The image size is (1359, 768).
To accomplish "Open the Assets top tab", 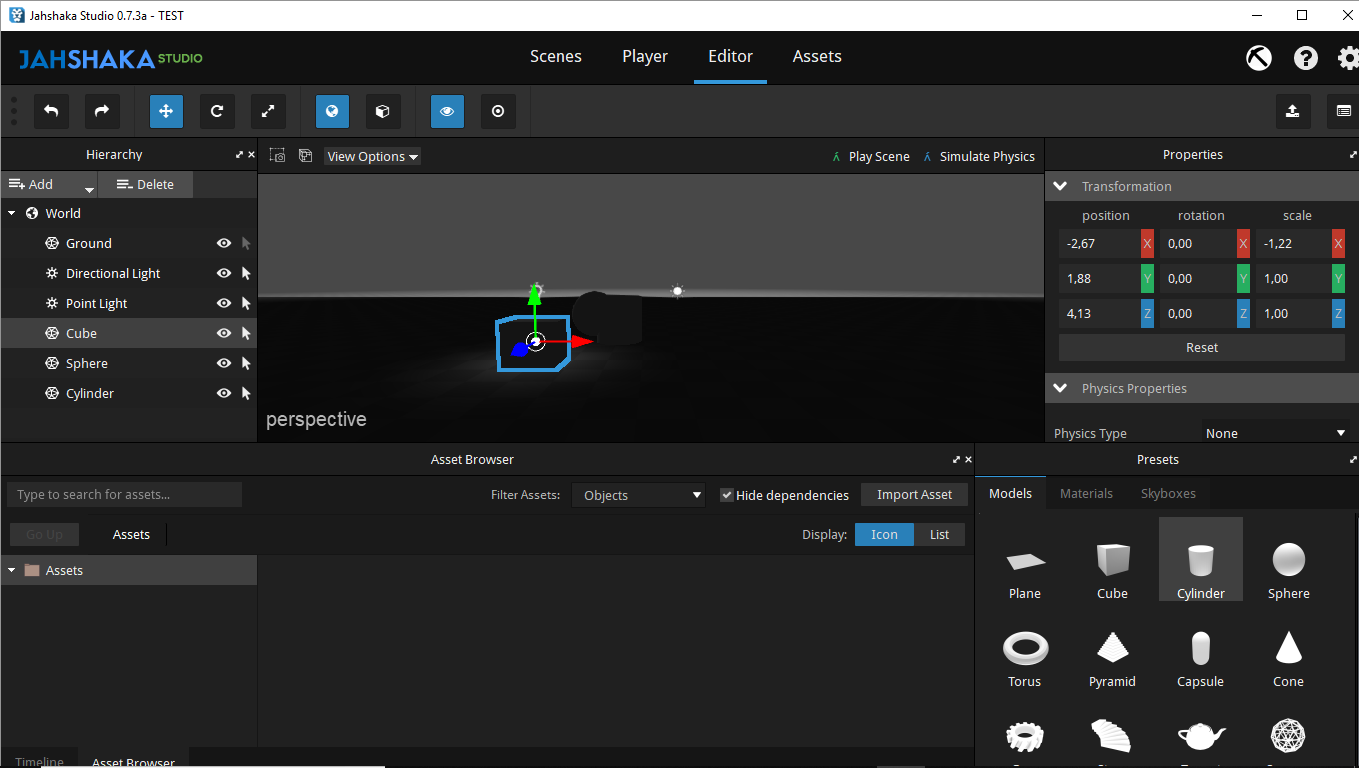I will click(x=817, y=56).
